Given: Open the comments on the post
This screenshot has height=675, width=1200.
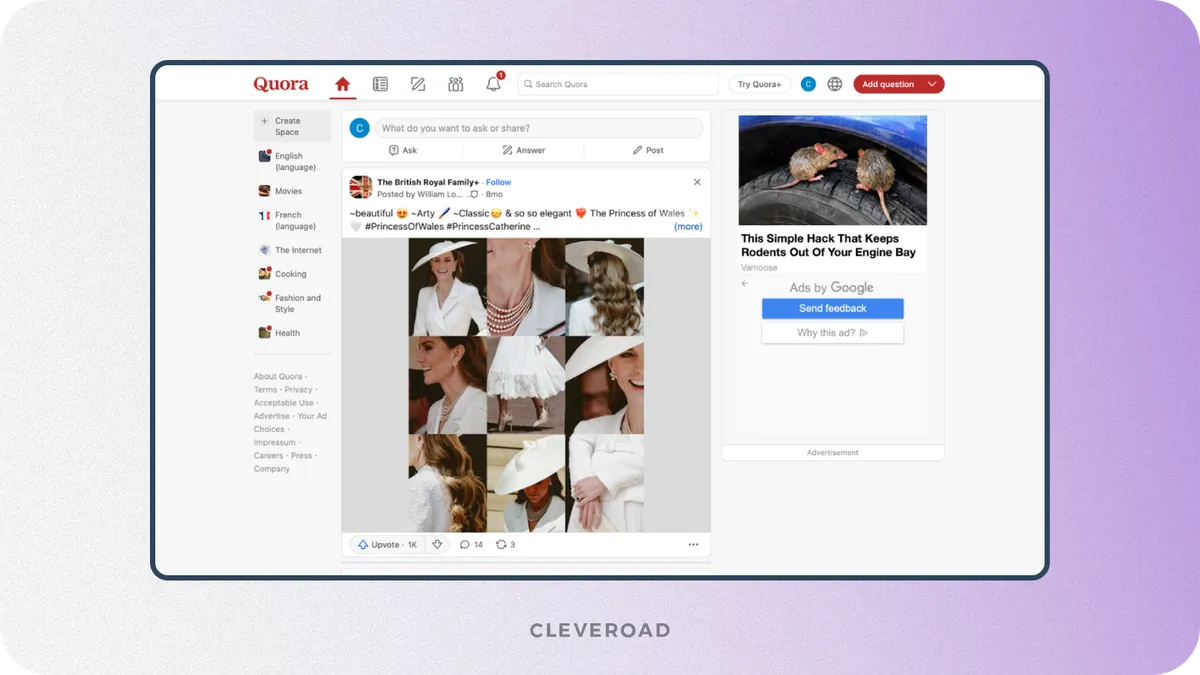Looking at the screenshot, I should point(471,545).
